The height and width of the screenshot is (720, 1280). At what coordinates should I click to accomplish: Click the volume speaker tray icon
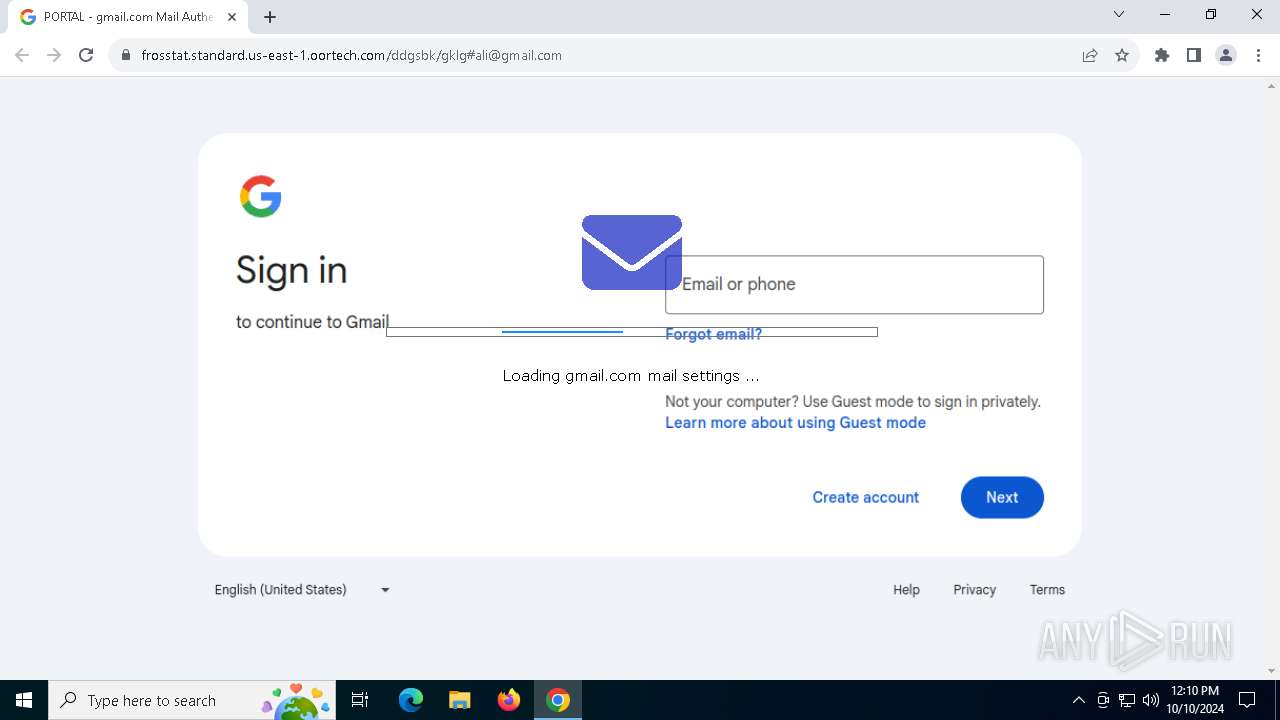coord(1151,700)
